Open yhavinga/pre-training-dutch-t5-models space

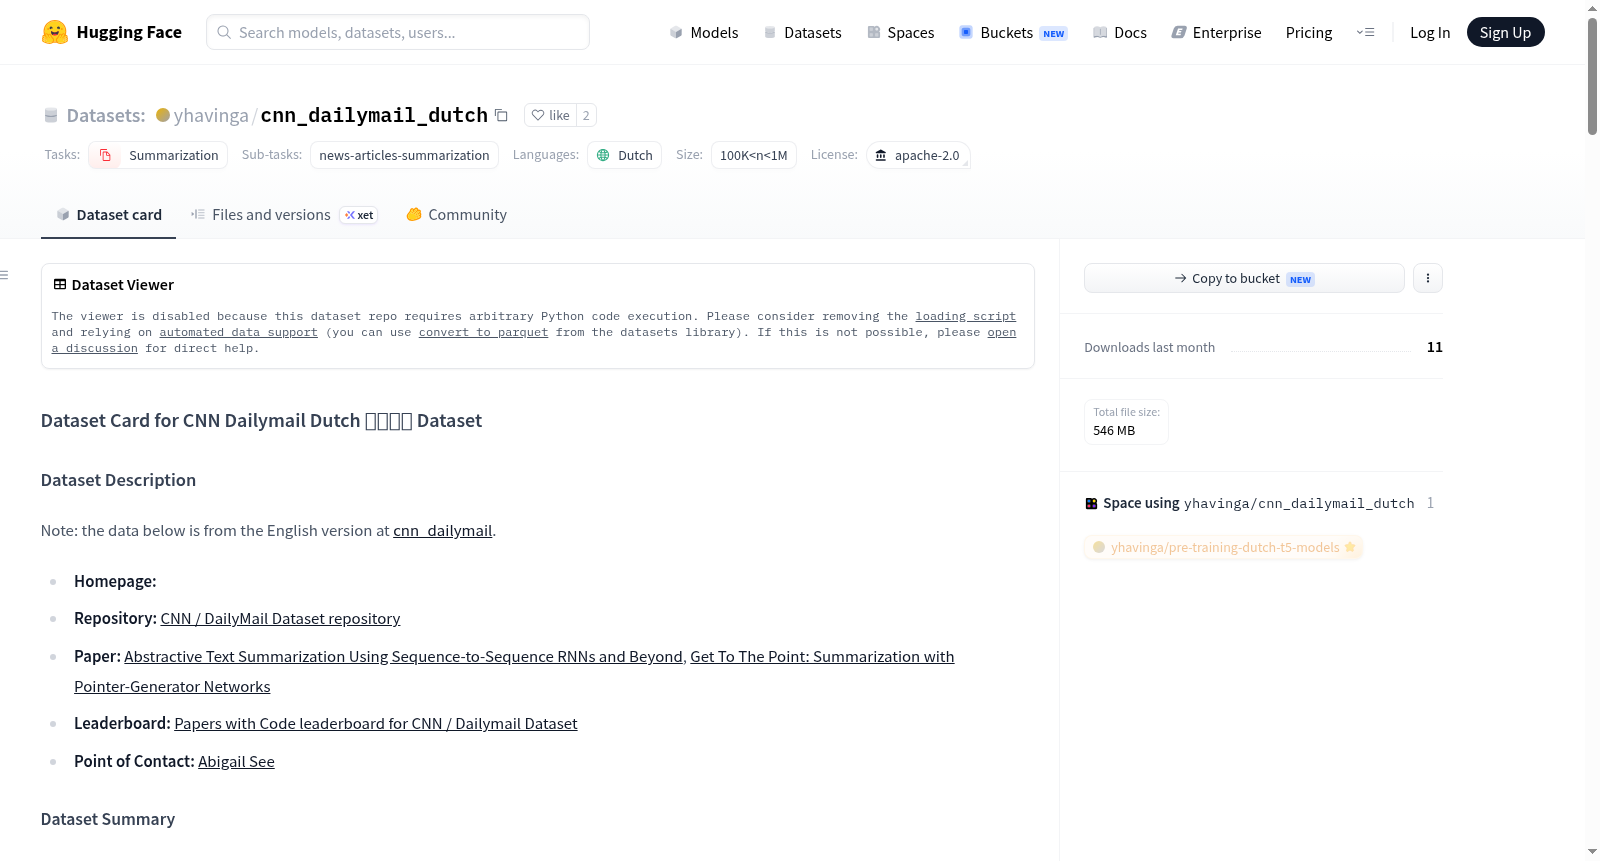click(1224, 548)
